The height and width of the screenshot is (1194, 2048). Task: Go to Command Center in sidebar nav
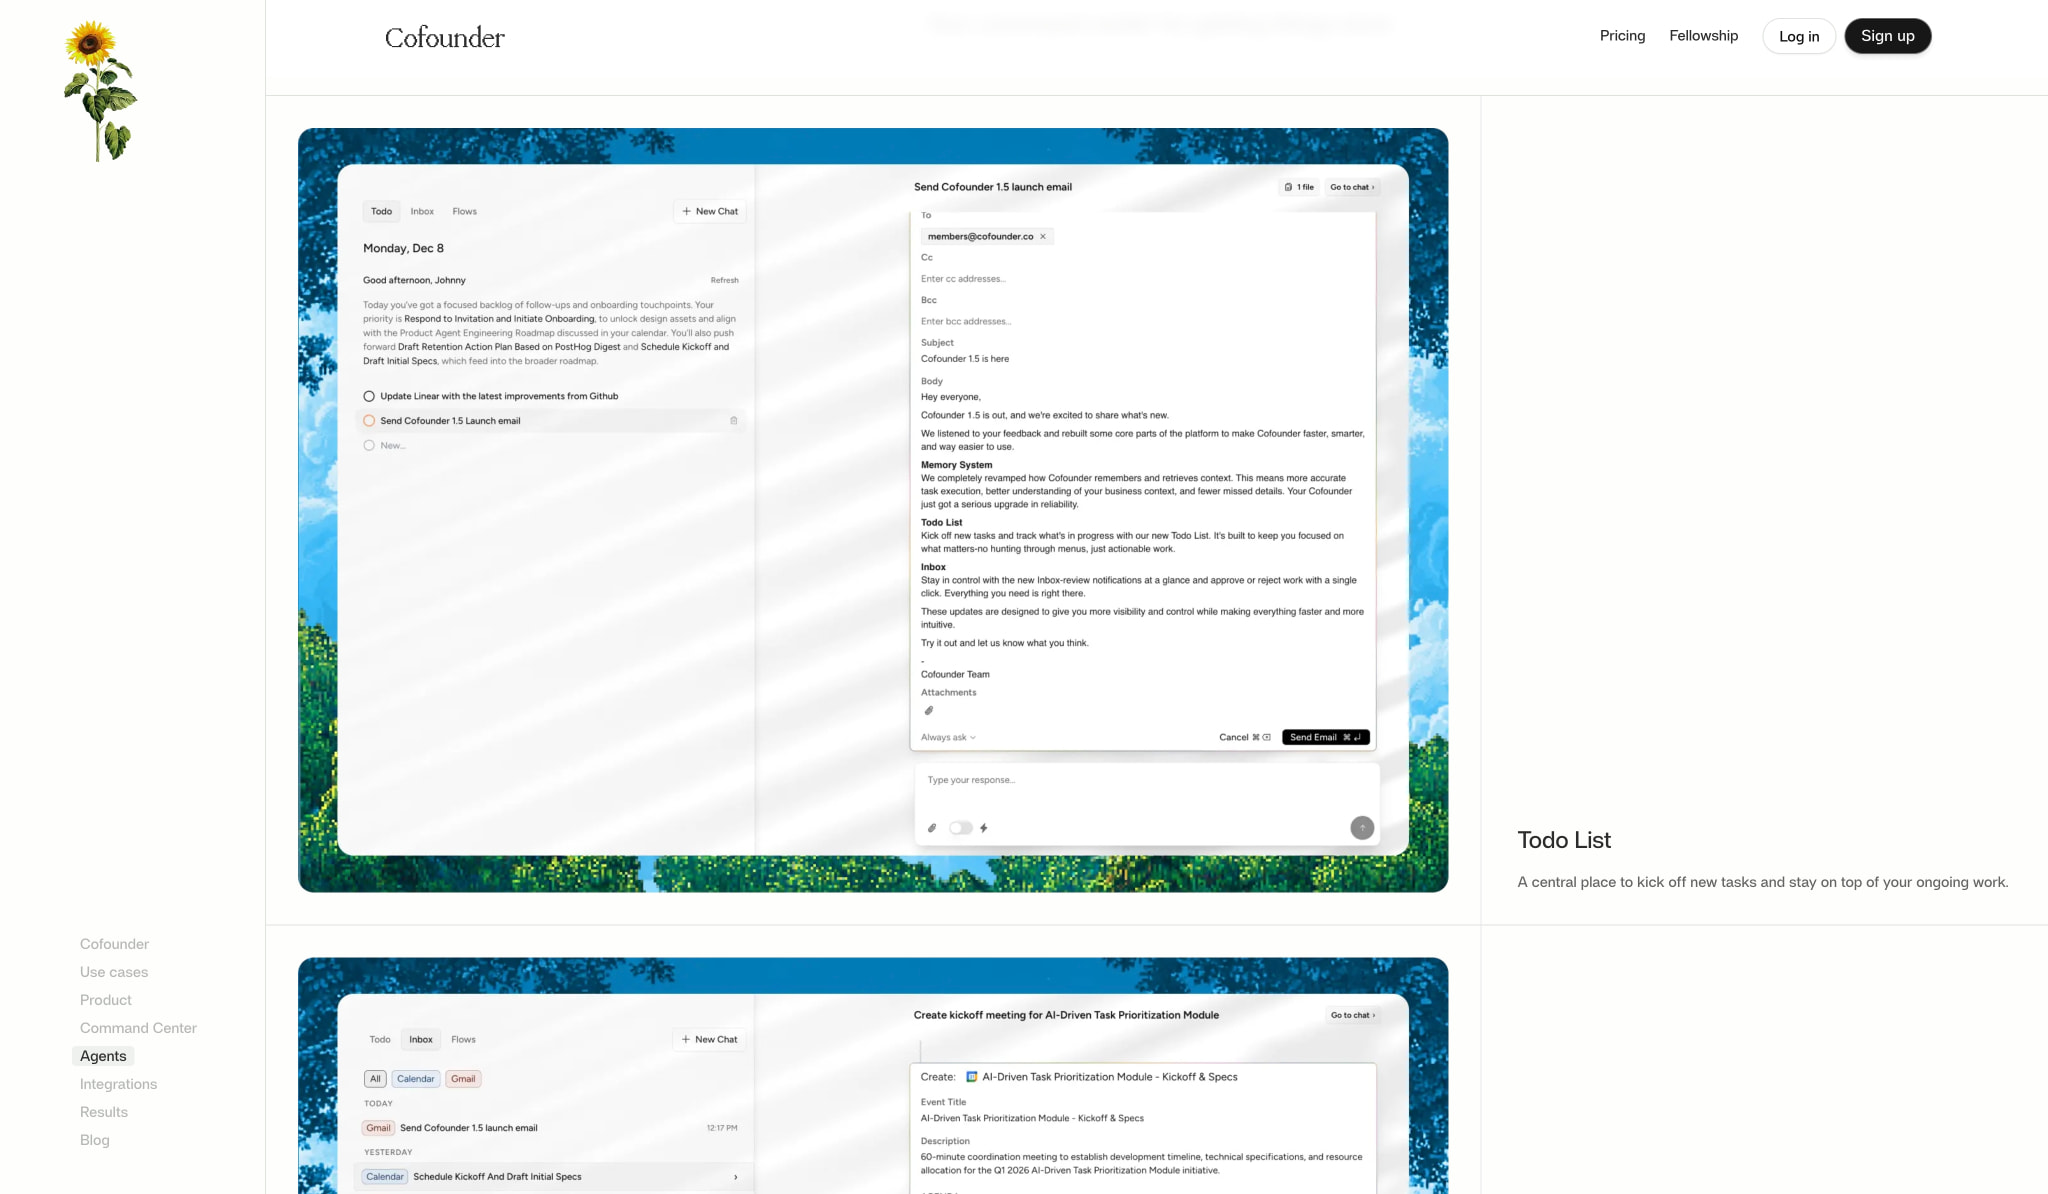click(138, 1028)
